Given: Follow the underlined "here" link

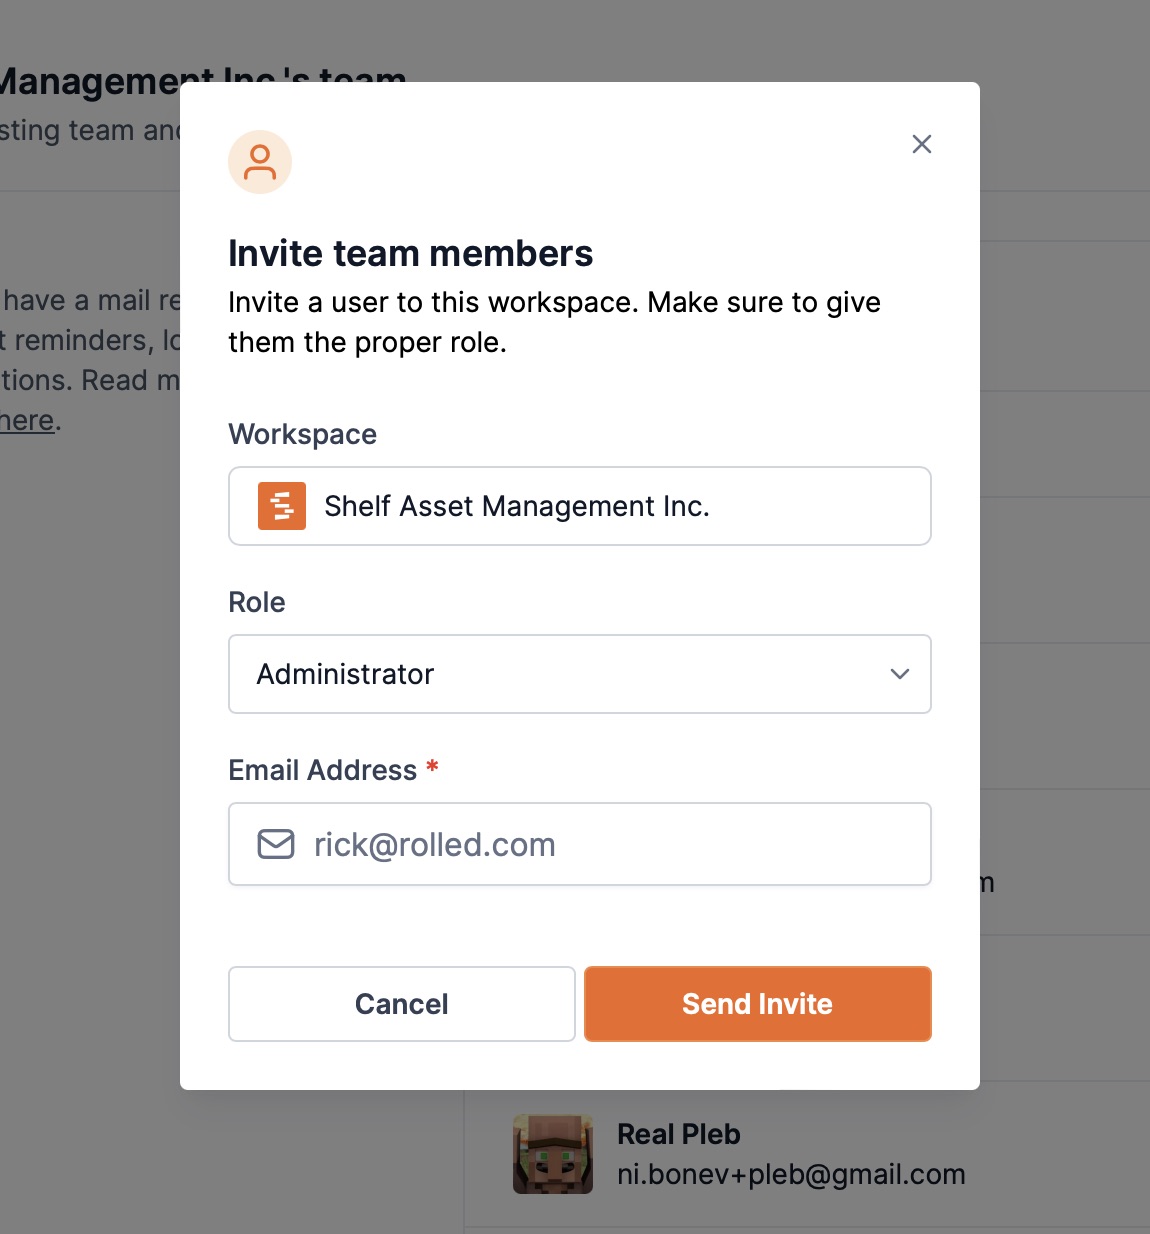Looking at the screenshot, I should click(27, 421).
